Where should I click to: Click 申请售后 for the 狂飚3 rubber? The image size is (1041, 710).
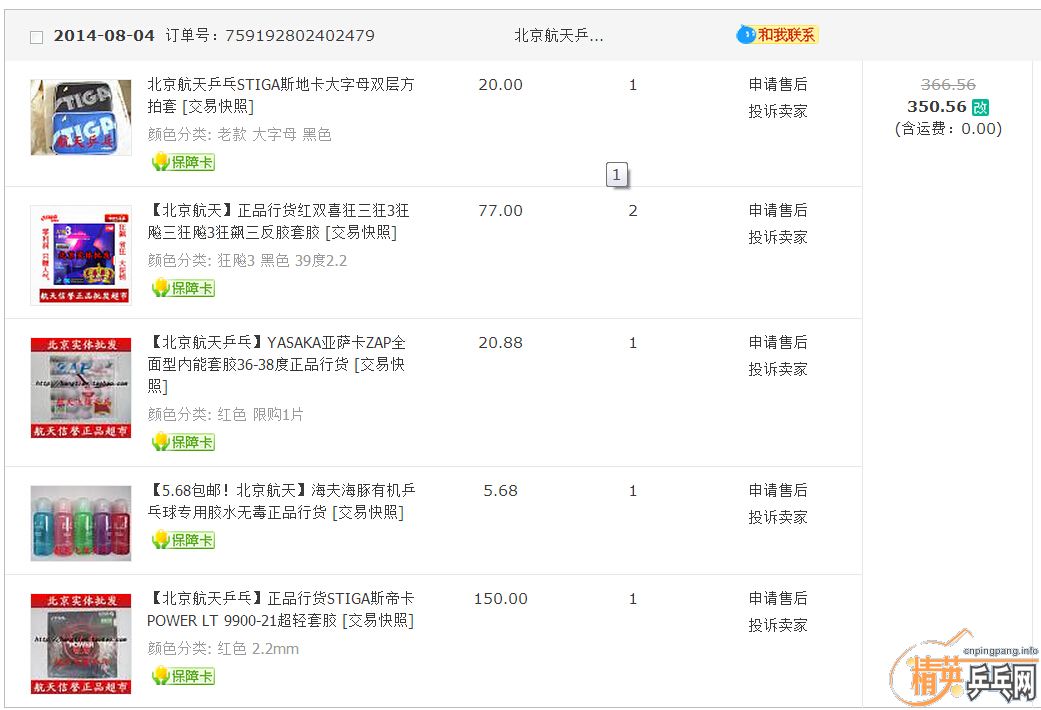pyautogui.click(x=777, y=211)
